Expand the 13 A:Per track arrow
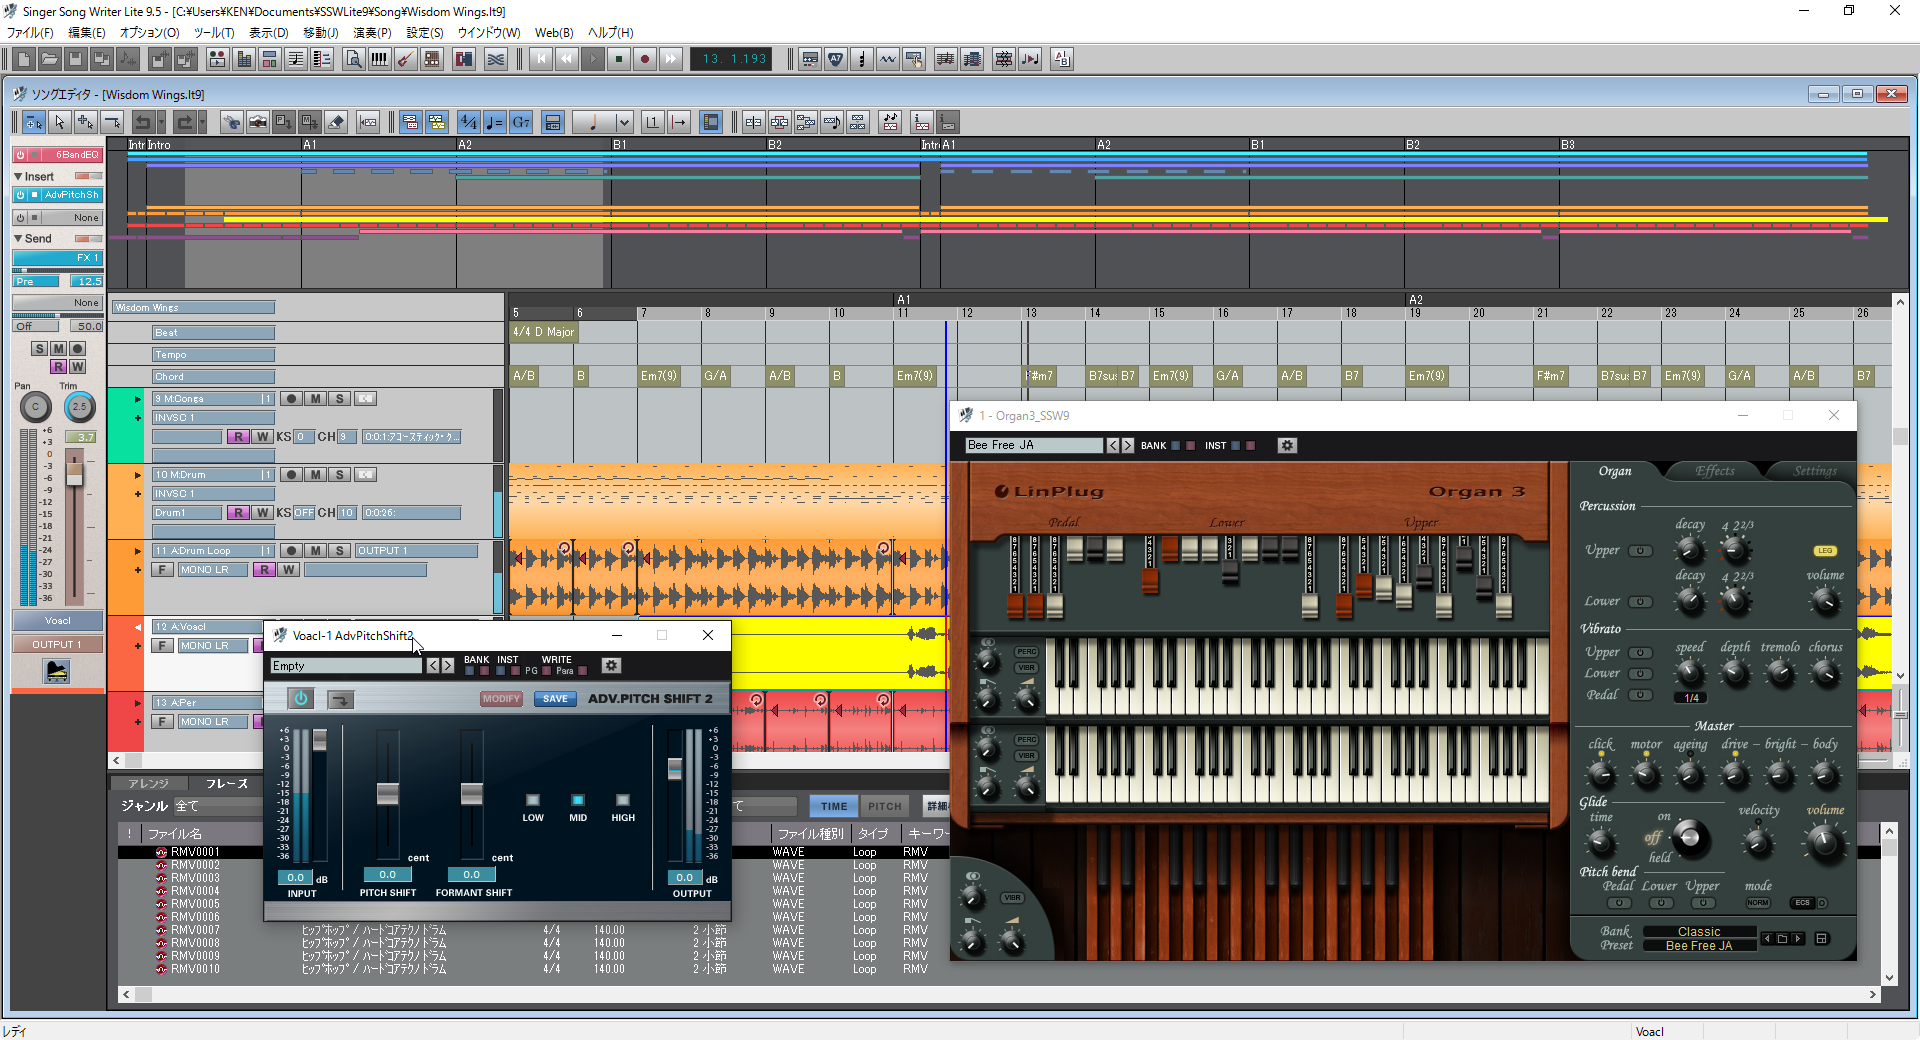This screenshot has height=1040, width=1920. pos(138,703)
